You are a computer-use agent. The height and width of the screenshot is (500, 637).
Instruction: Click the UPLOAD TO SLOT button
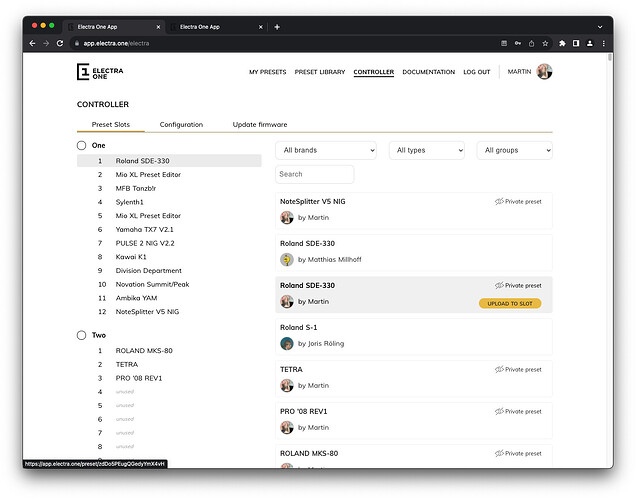[510, 303]
